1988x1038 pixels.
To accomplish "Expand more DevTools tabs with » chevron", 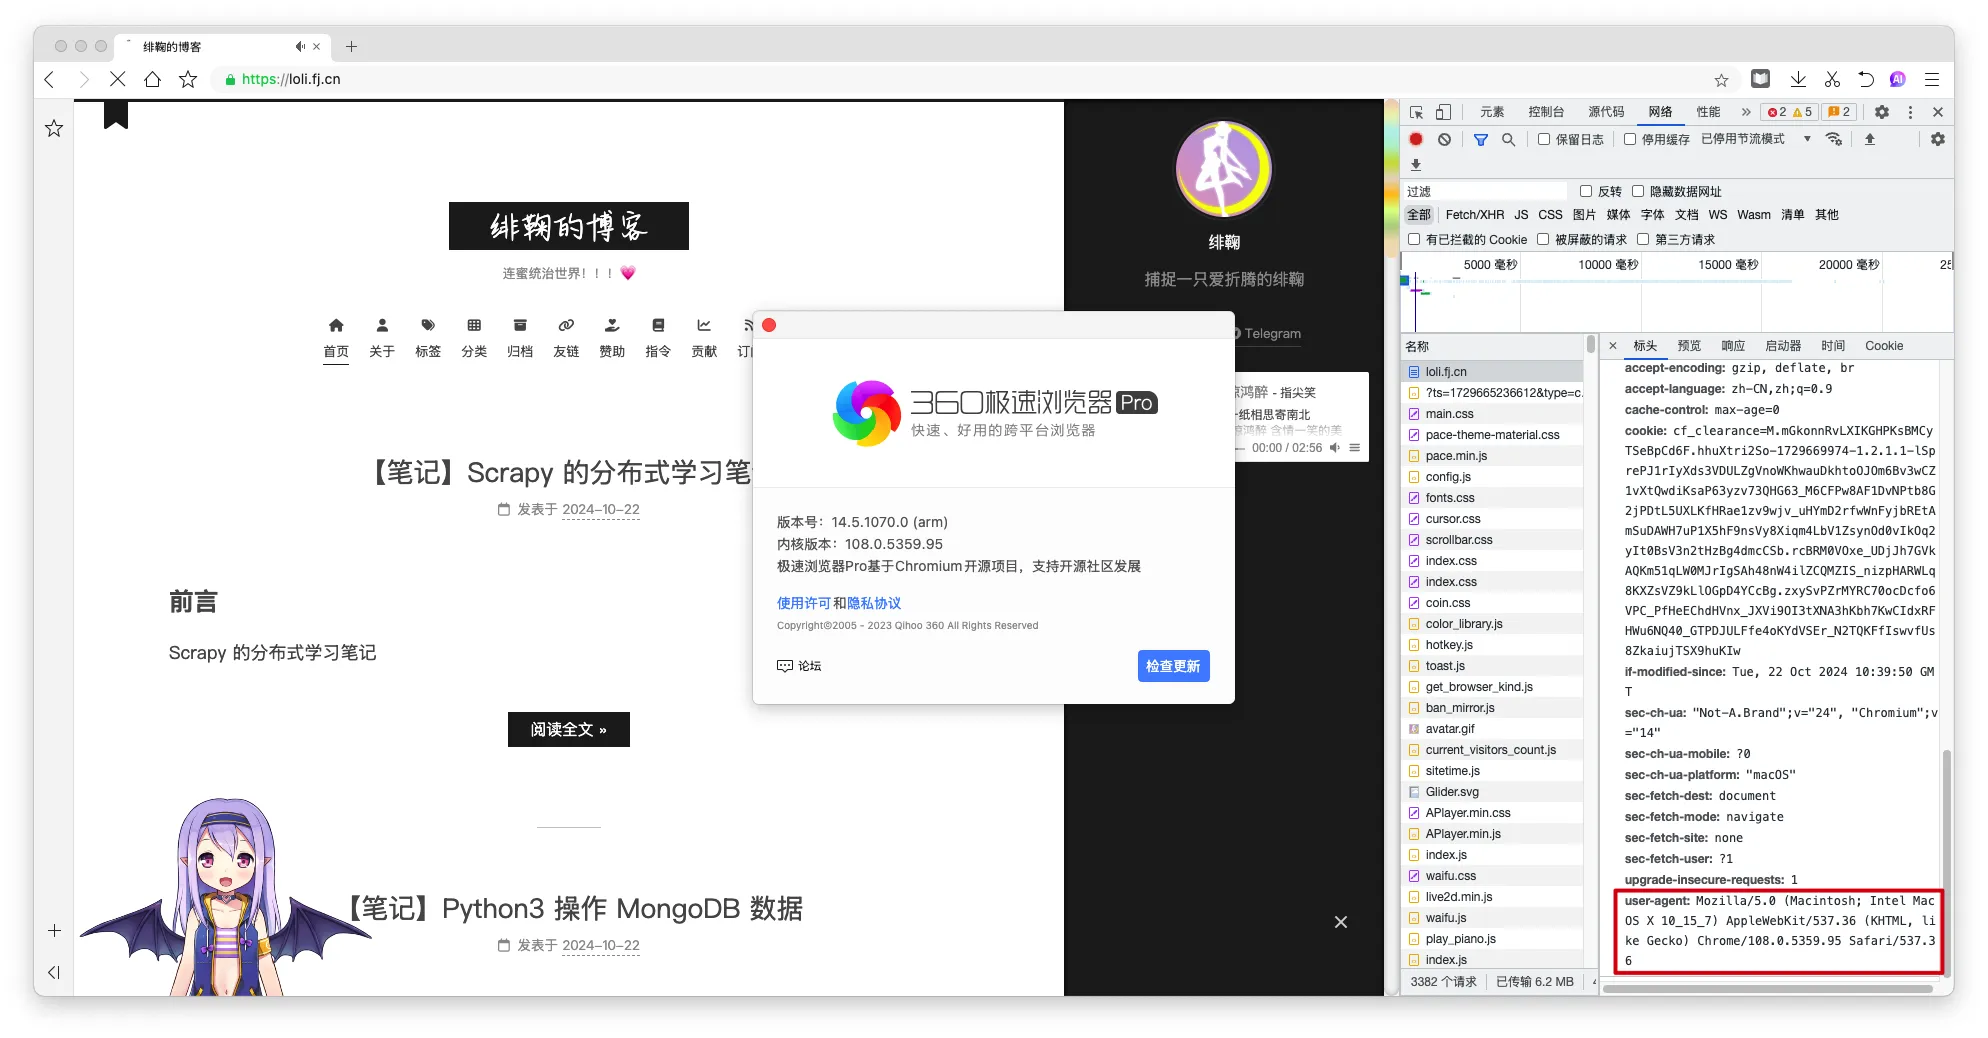I will [x=1746, y=112].
